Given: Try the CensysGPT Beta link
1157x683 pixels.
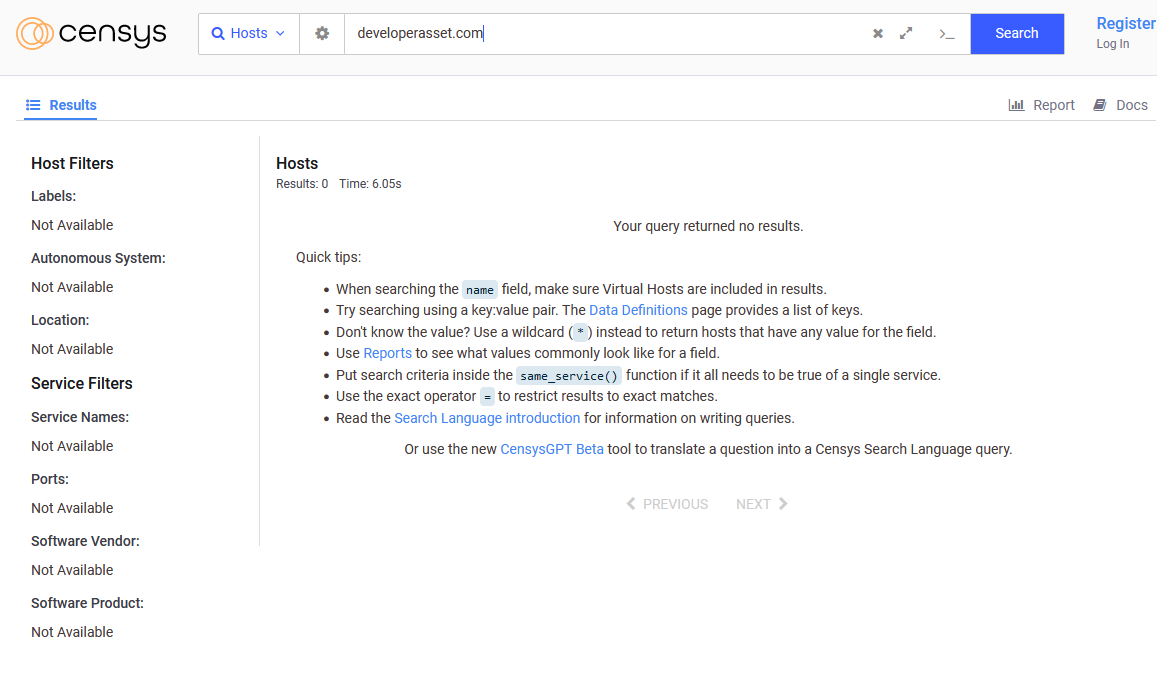Looking at the screenshot, I should point(552,449).
